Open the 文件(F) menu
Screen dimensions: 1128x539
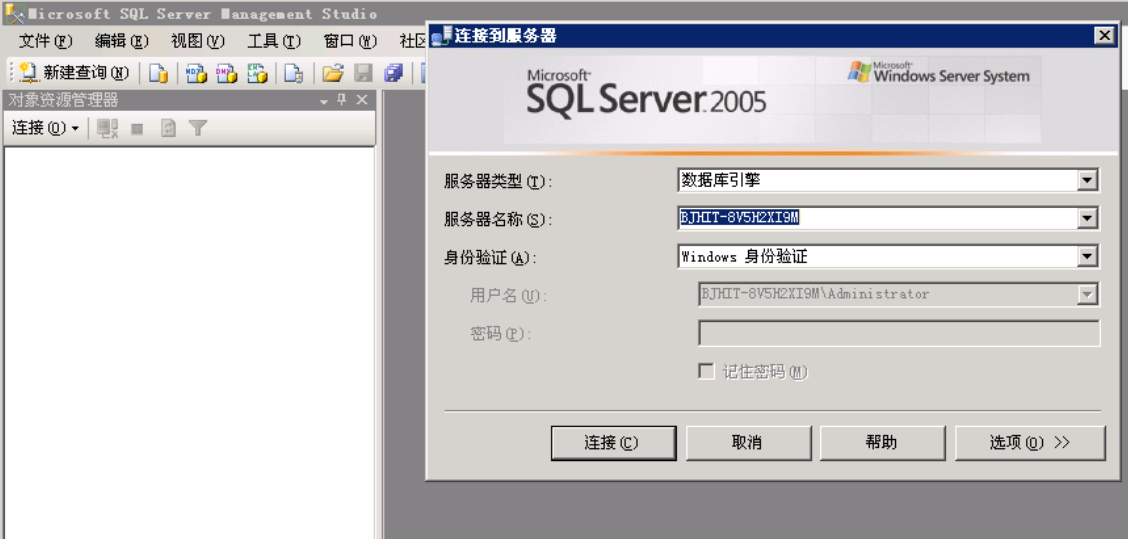[45, 41]
